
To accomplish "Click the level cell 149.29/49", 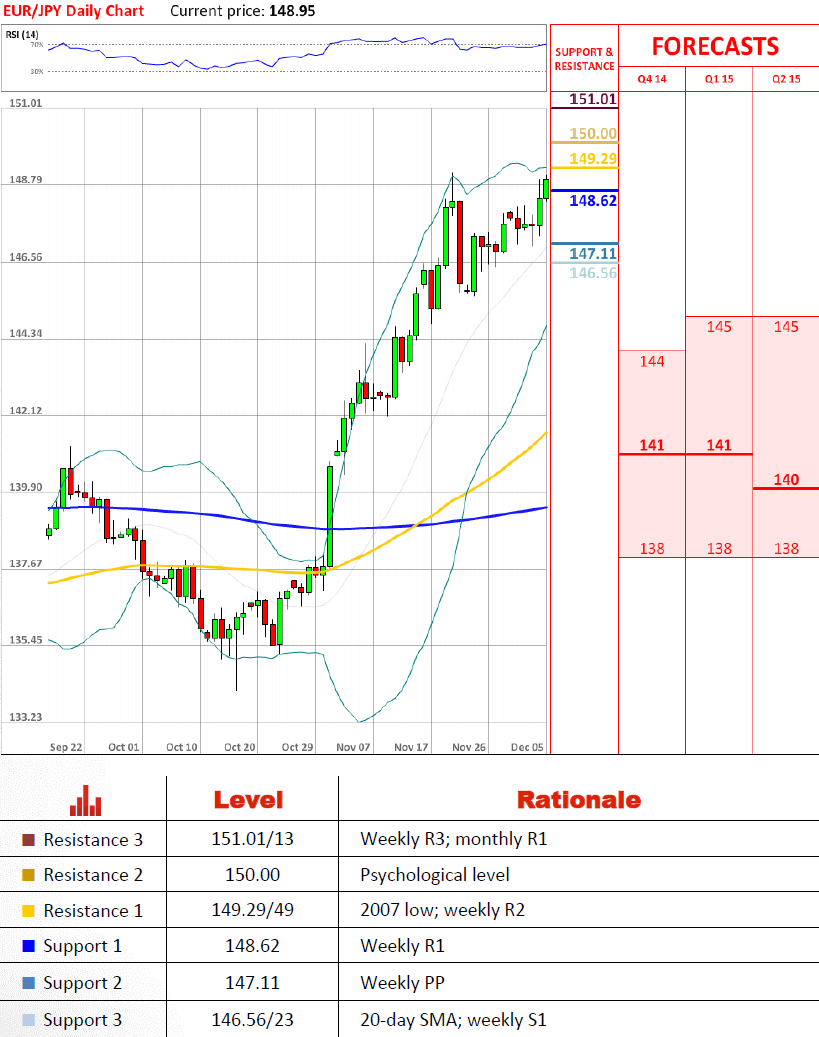I will (x=252, y=910).
